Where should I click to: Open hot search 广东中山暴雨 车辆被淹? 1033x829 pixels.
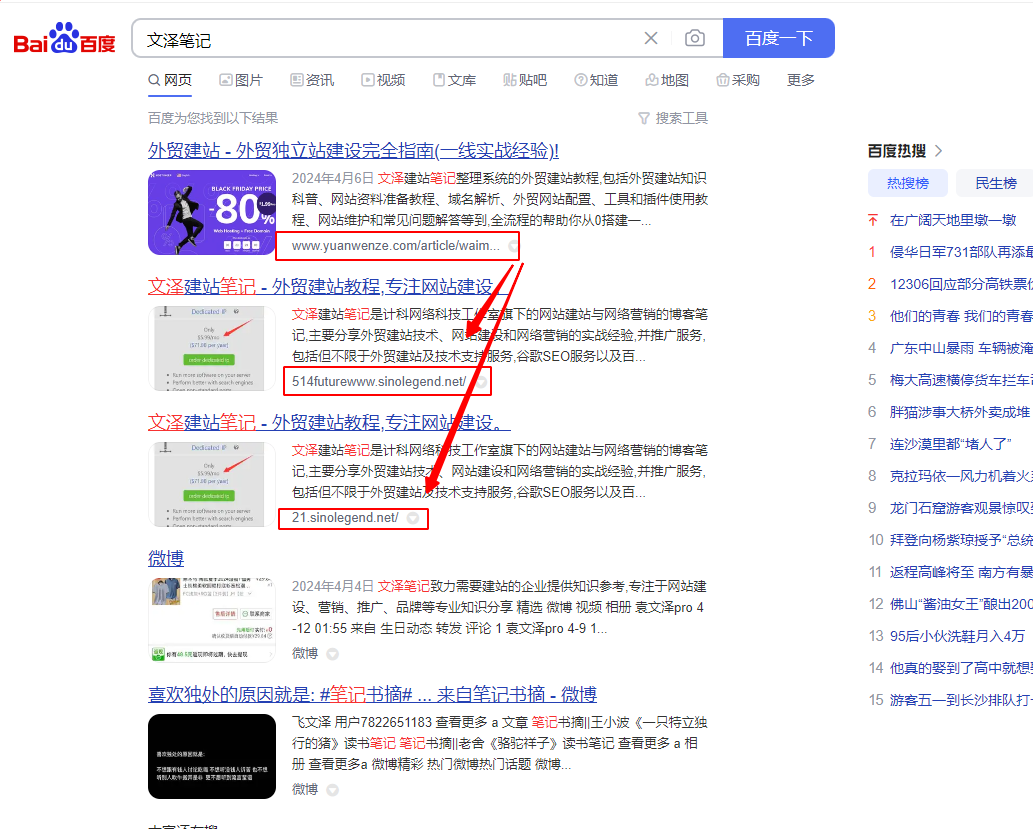click(x=961, y=348)
